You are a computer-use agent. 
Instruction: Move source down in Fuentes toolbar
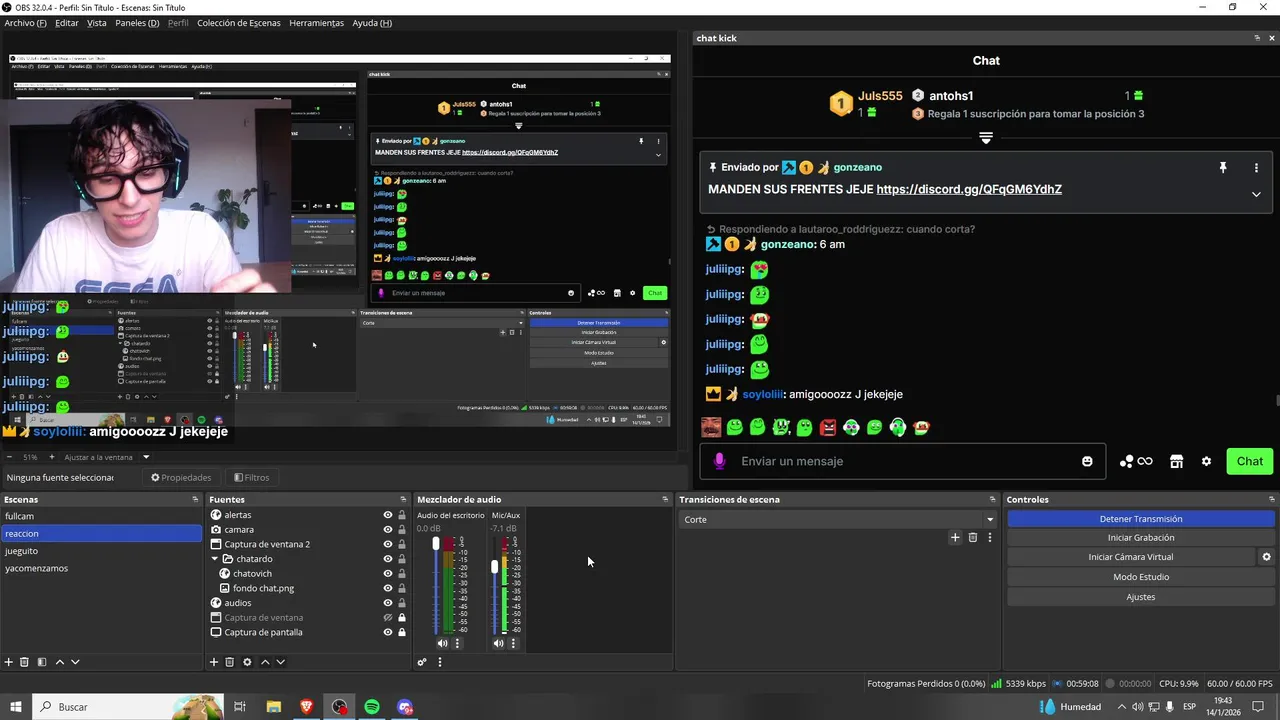[x=280, y=662]
